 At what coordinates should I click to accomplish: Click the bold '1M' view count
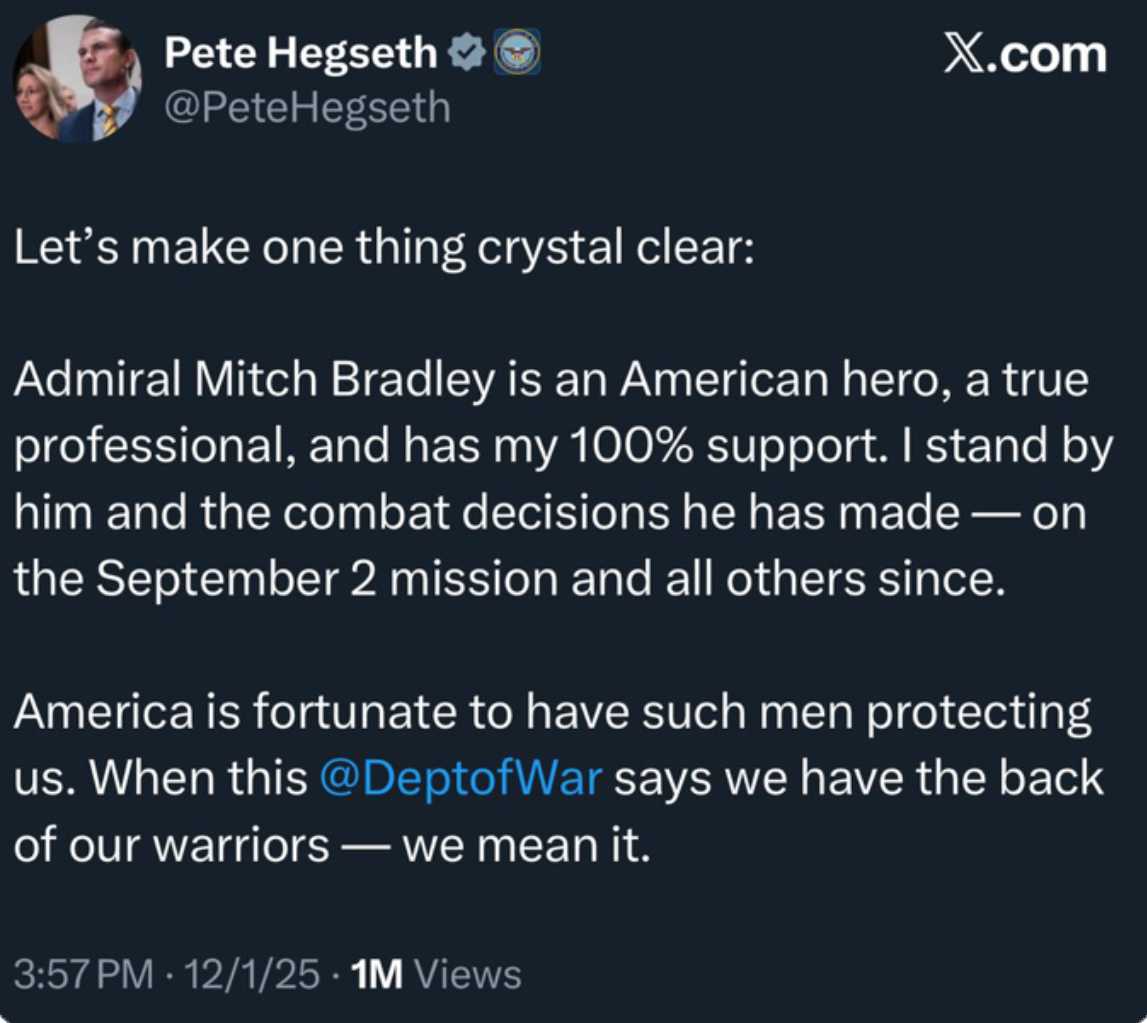click(375, 973)
